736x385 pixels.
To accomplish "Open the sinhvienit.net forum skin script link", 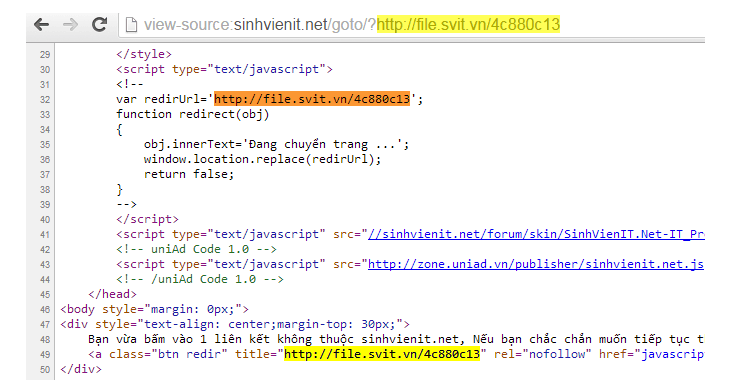I will [x=536, y=234].
